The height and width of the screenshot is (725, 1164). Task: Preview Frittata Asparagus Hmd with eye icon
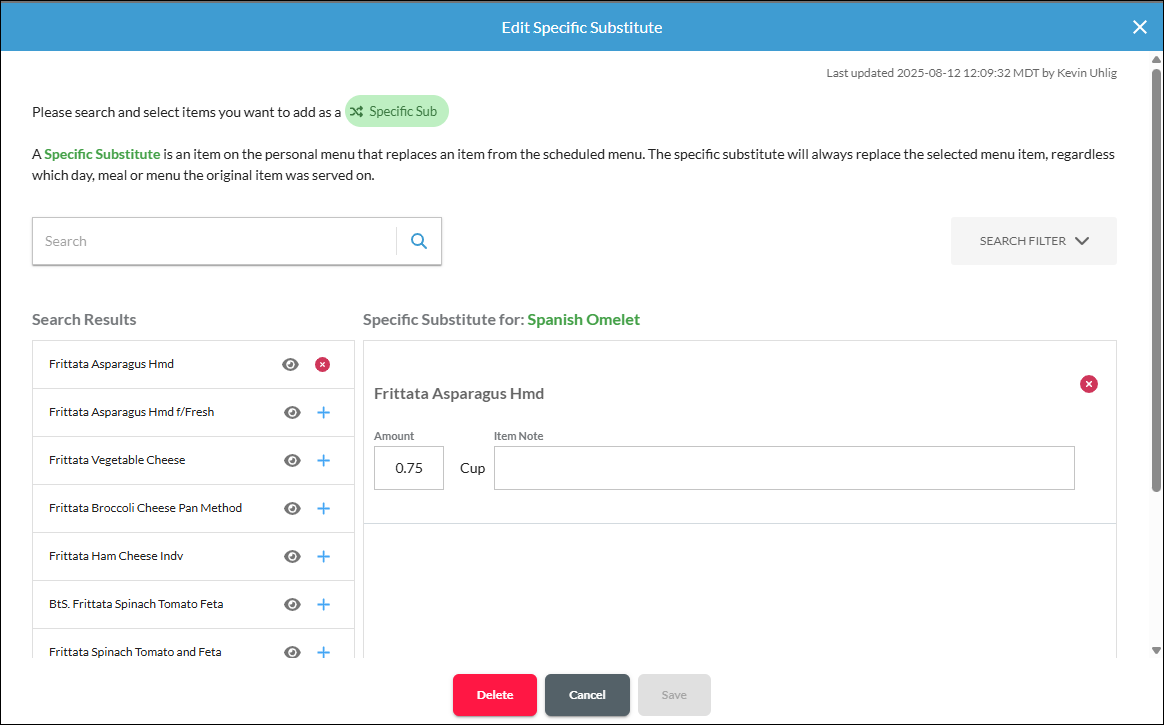click(x=290, y=364)
